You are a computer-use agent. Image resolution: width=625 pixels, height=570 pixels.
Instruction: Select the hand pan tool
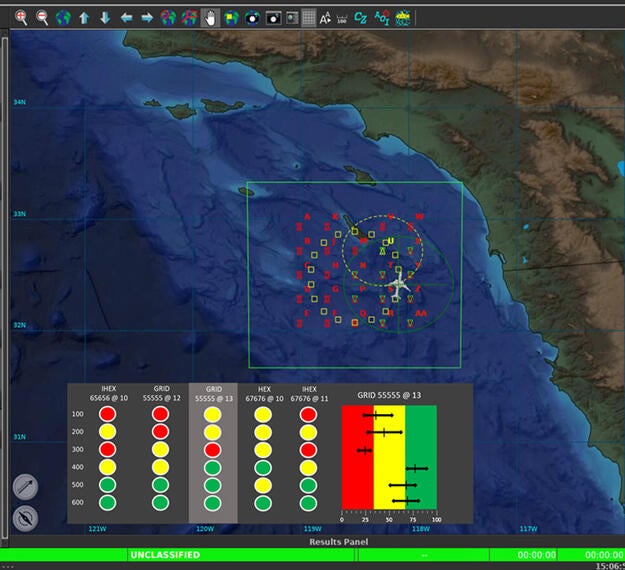tap(210, 17)
